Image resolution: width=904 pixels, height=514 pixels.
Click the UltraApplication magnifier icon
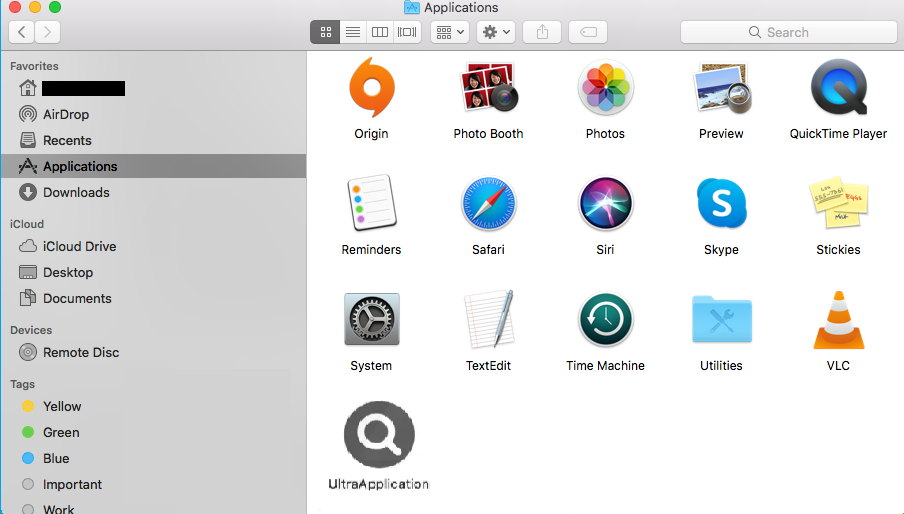point(379,435)
